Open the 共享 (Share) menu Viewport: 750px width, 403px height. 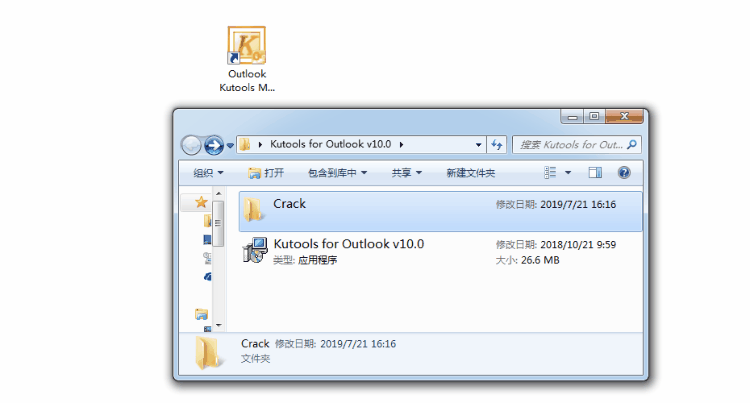[407, 173]
